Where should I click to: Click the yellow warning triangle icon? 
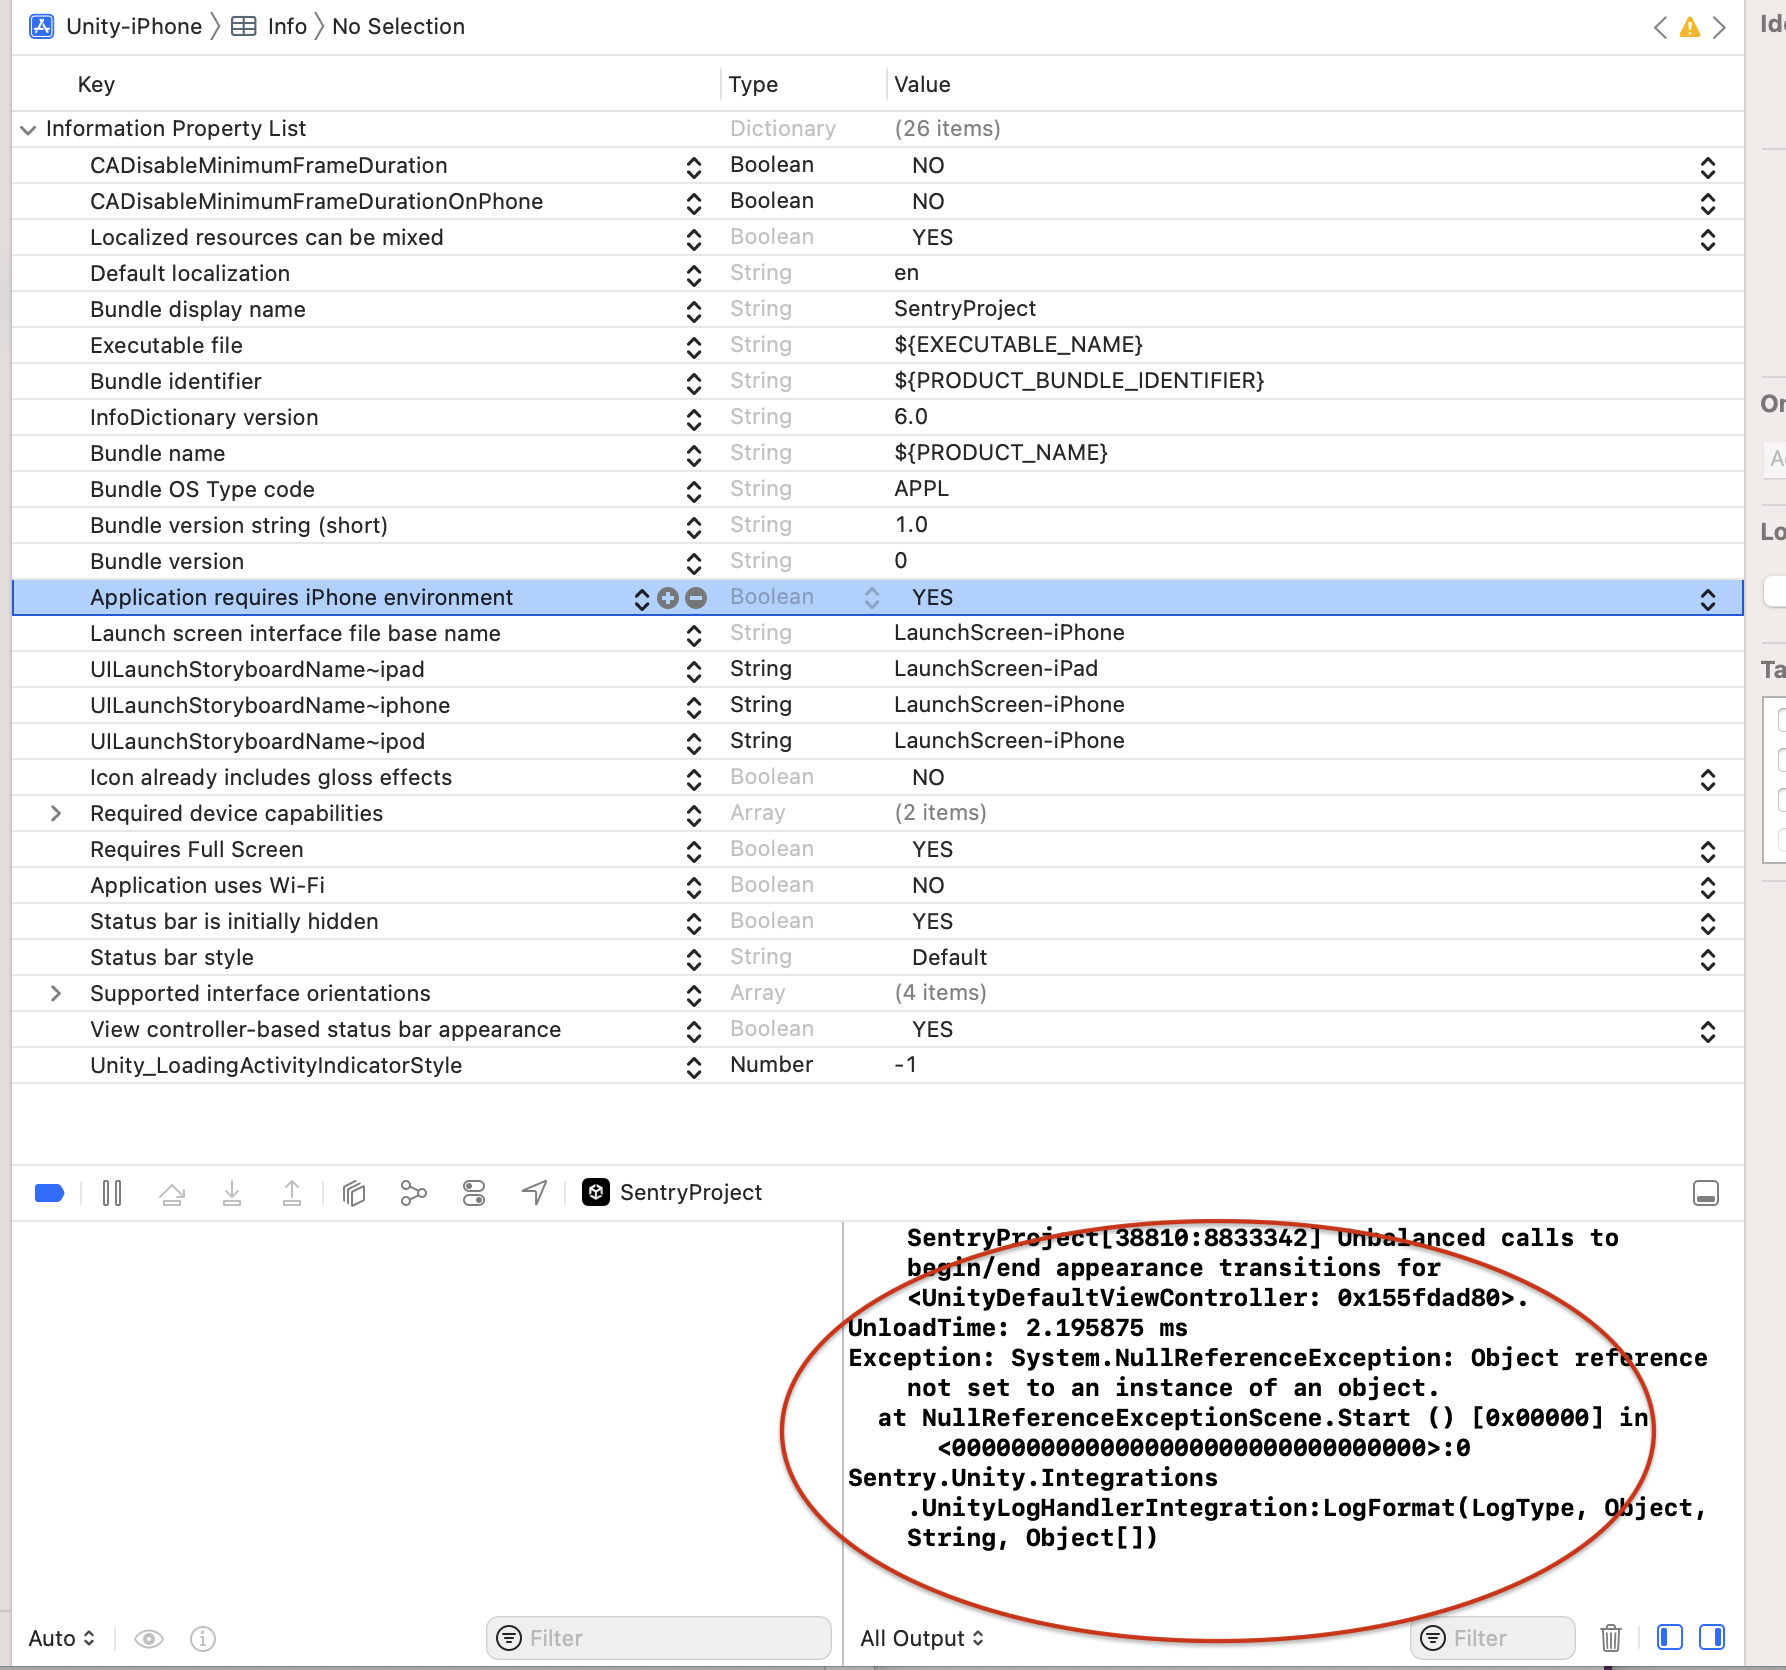[1690, 27]
